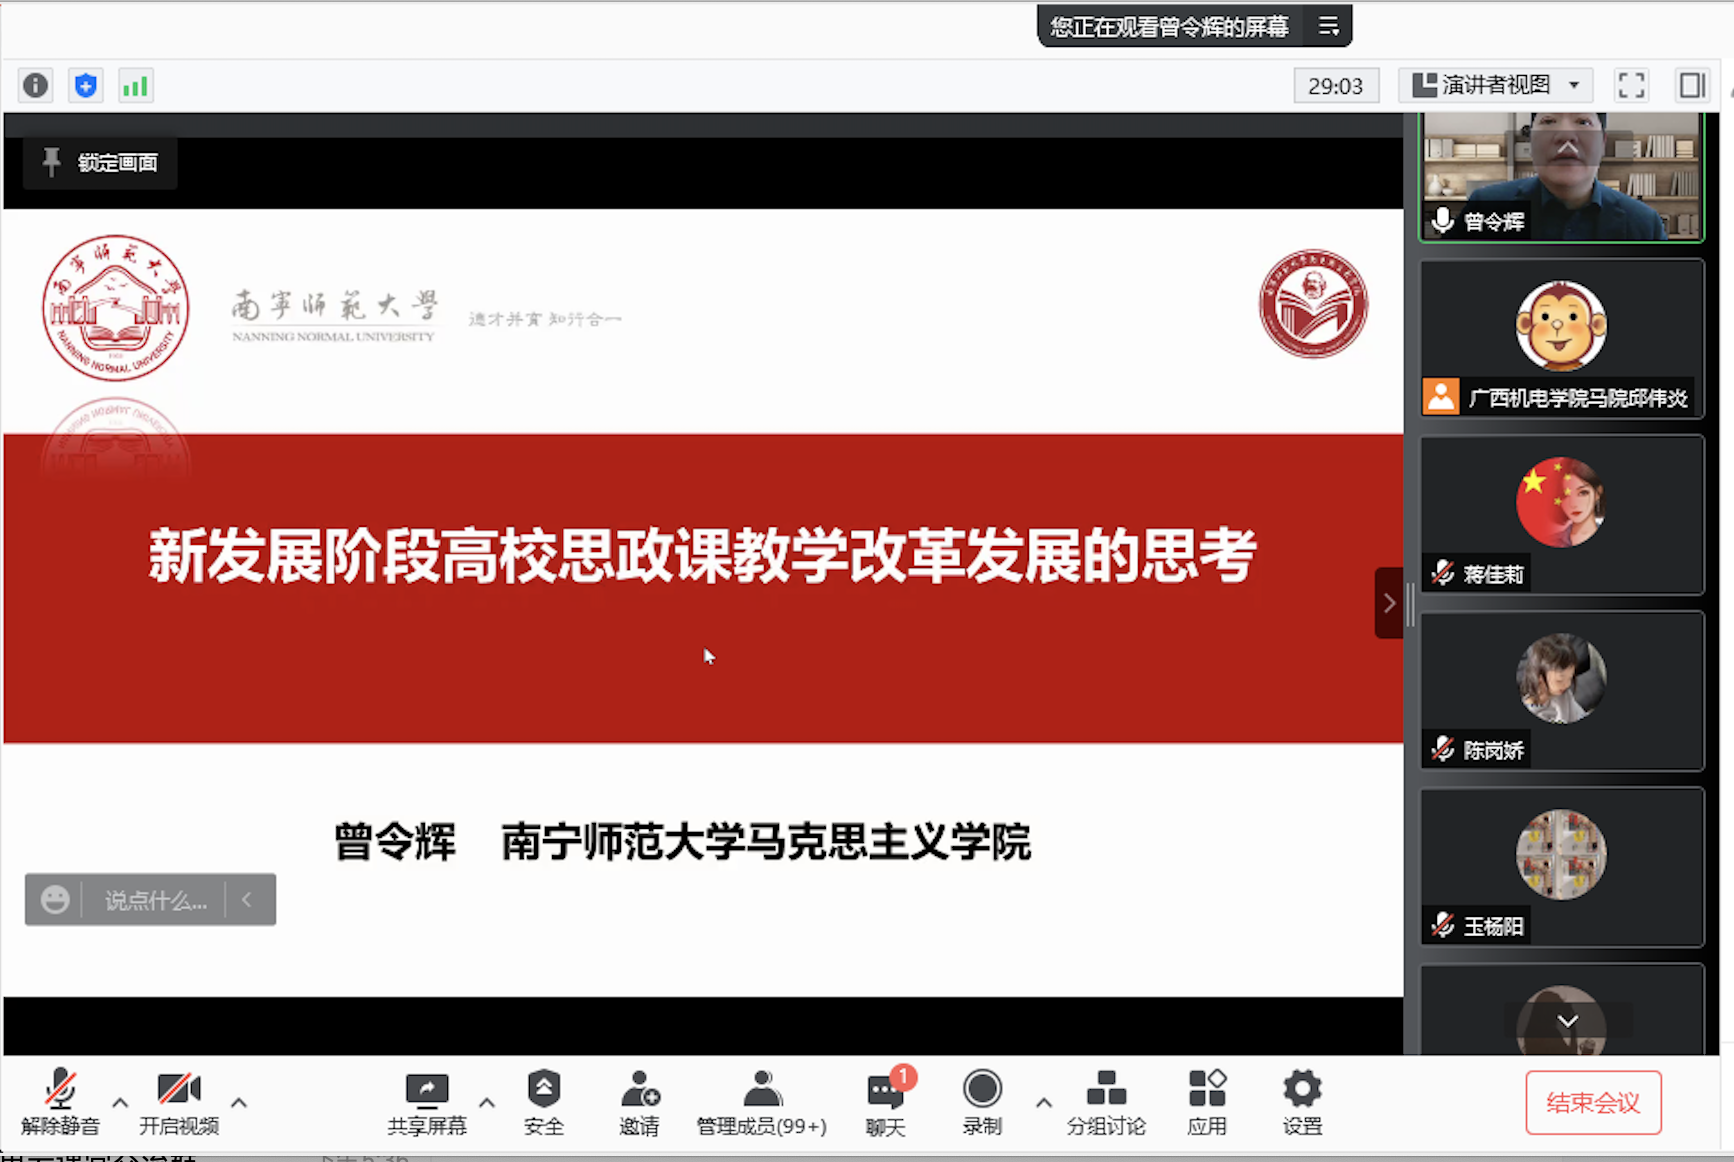The height and width of the screenshot is (1162, 1734).
Task: End the meeting with 结束会议
Action: (1592, 1102)
